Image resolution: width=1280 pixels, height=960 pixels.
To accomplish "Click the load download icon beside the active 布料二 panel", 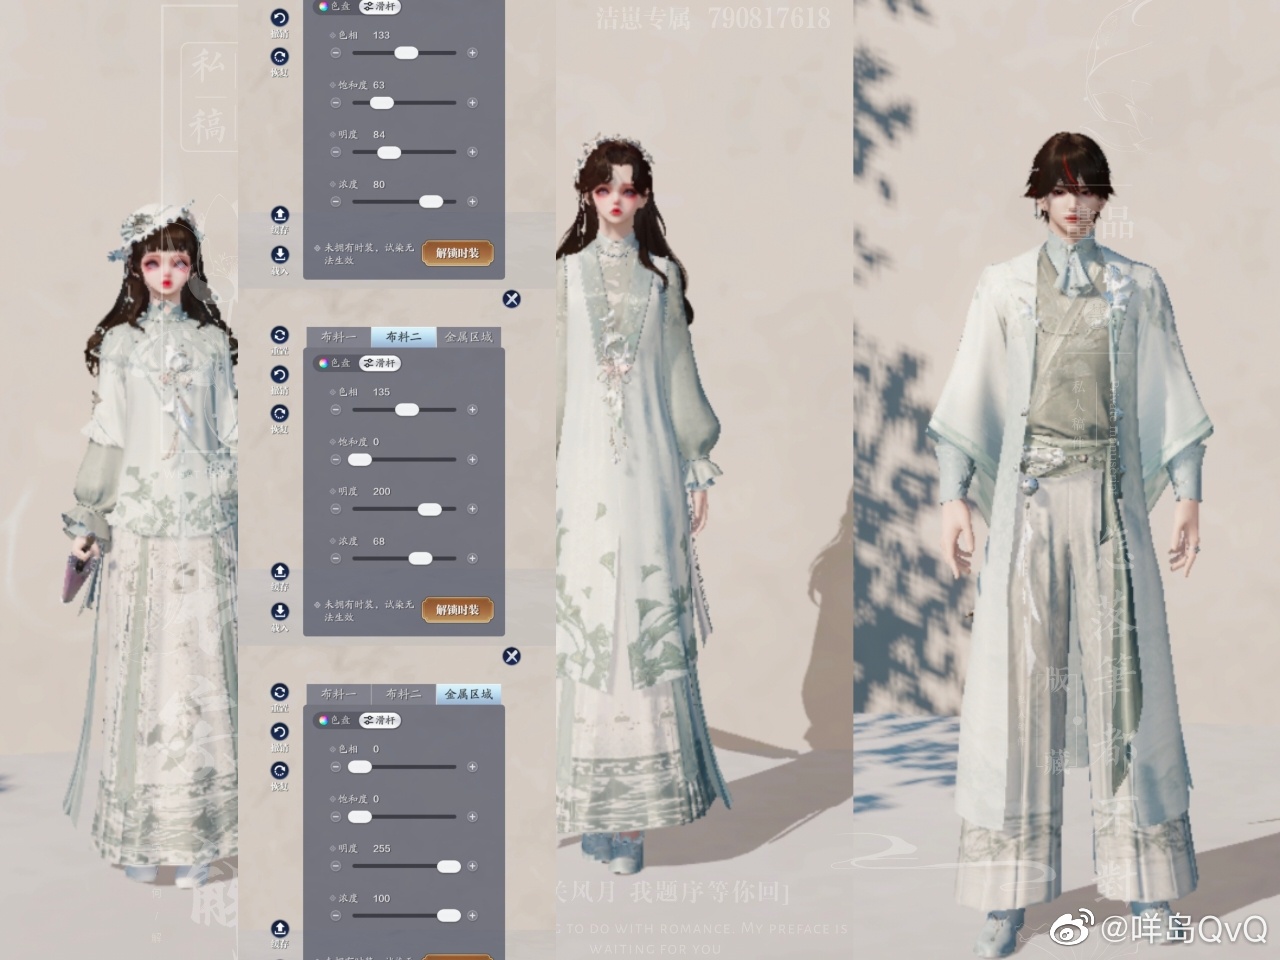I will click(x=280, y=611).
